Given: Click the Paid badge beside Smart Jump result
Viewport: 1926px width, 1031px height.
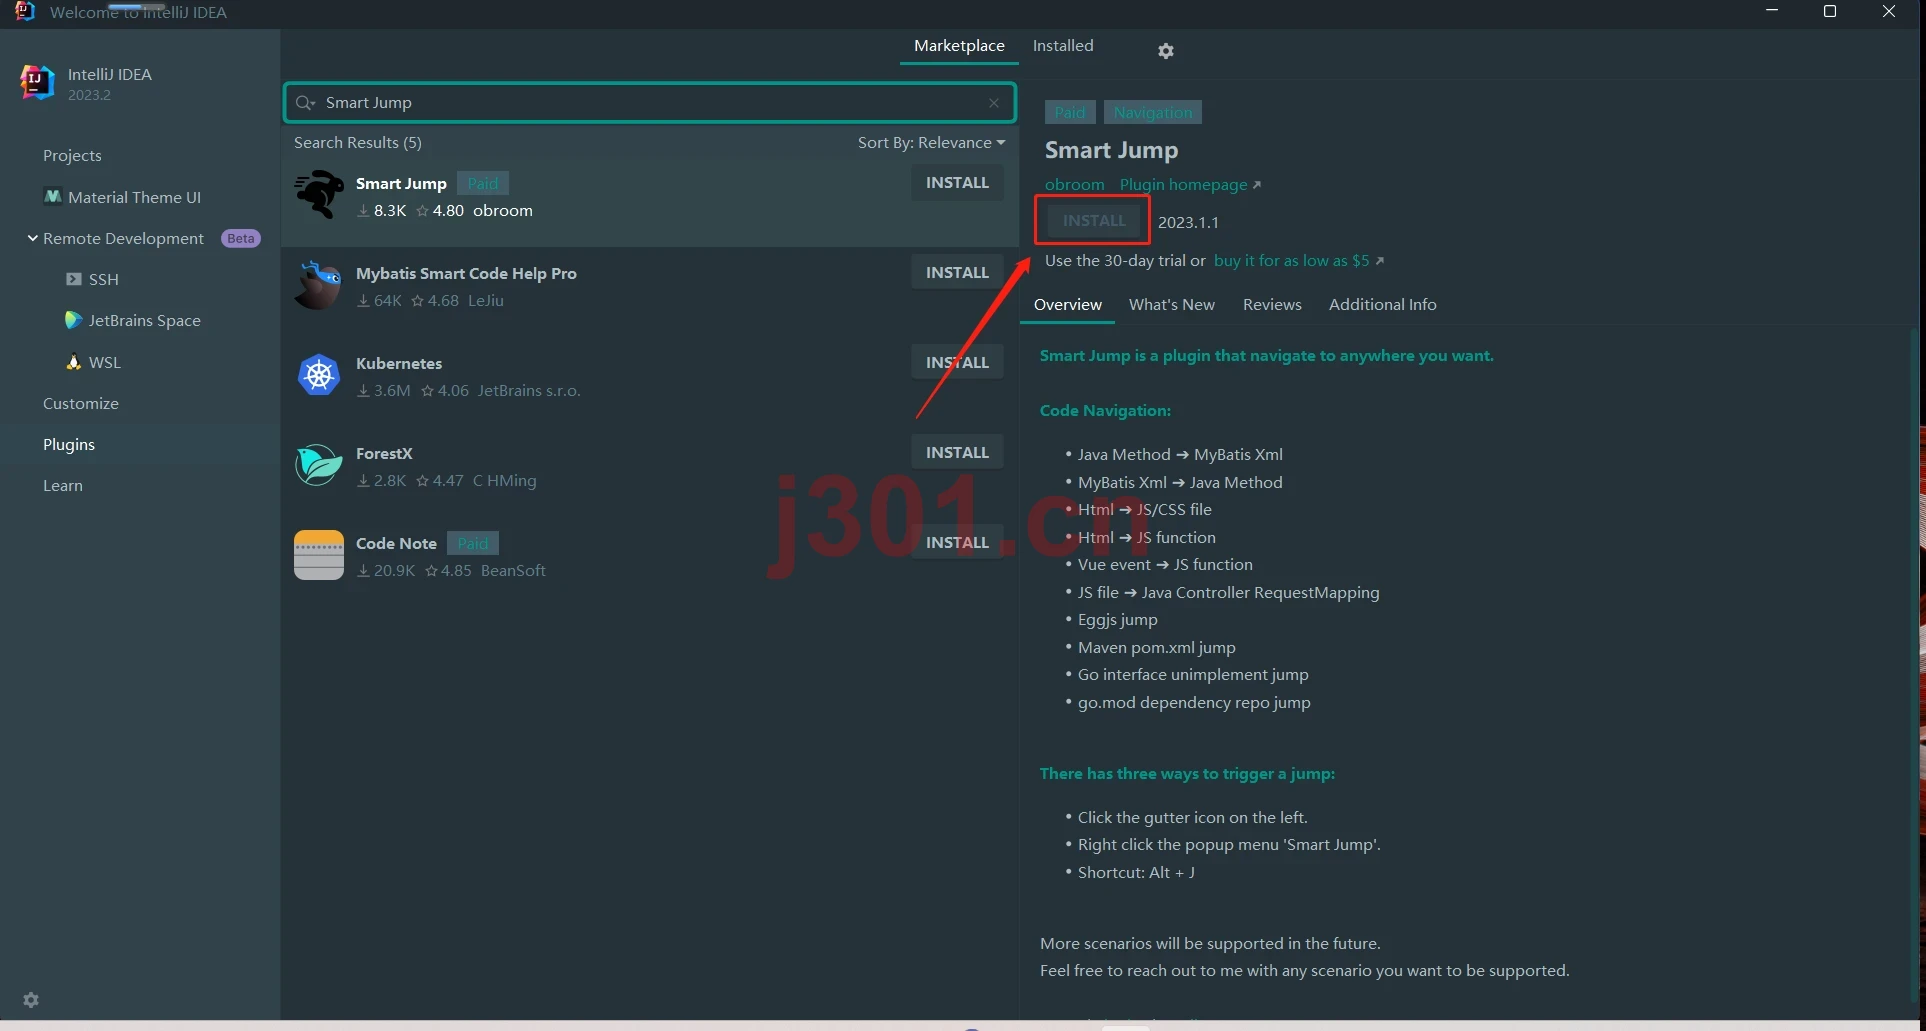Looking at the screenshot, I should tap(483, 184).
